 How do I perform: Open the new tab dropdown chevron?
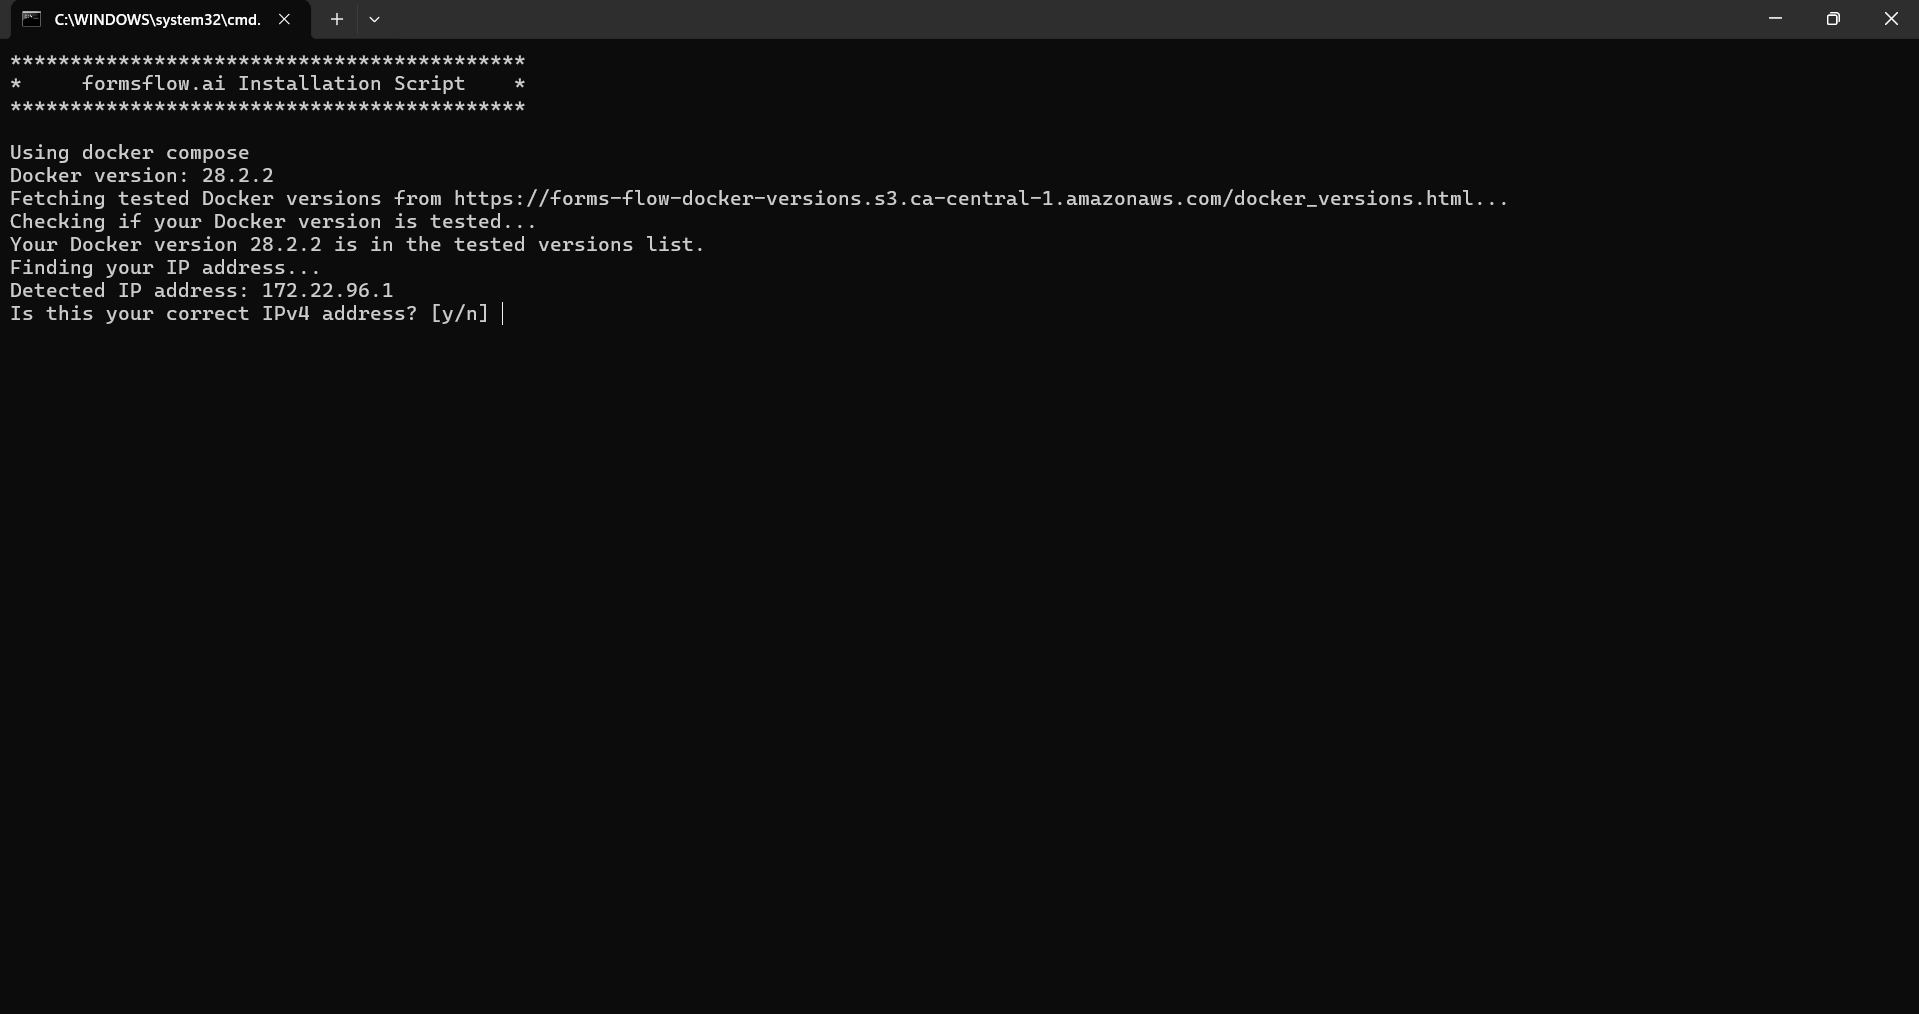(375, 19)
